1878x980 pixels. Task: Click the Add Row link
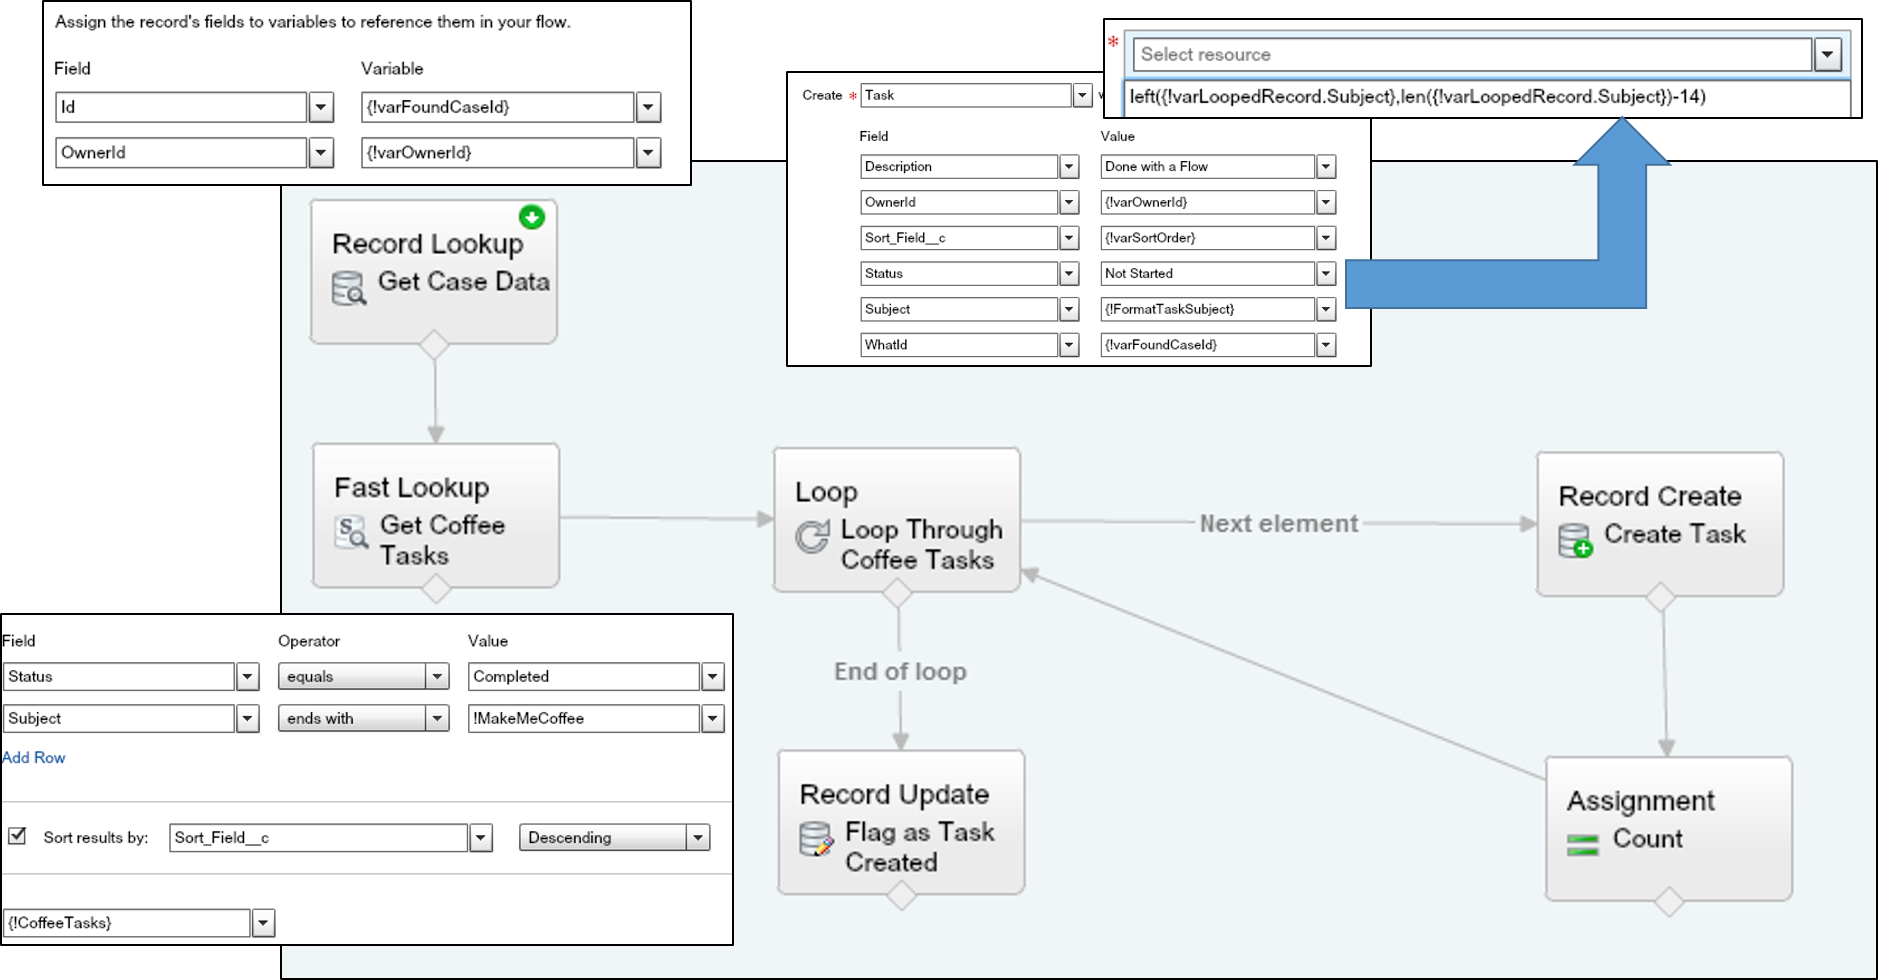[x=34, y=758]
